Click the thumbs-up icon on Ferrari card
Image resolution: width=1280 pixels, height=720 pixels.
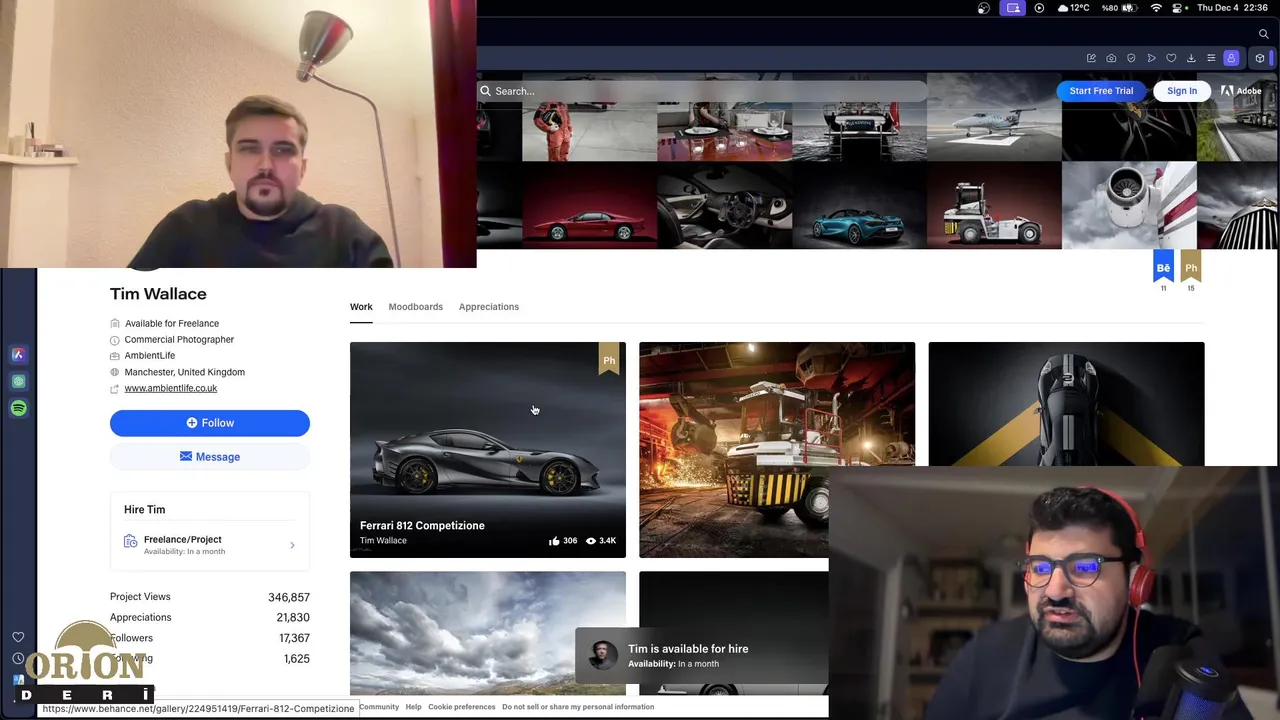point(554,541)
